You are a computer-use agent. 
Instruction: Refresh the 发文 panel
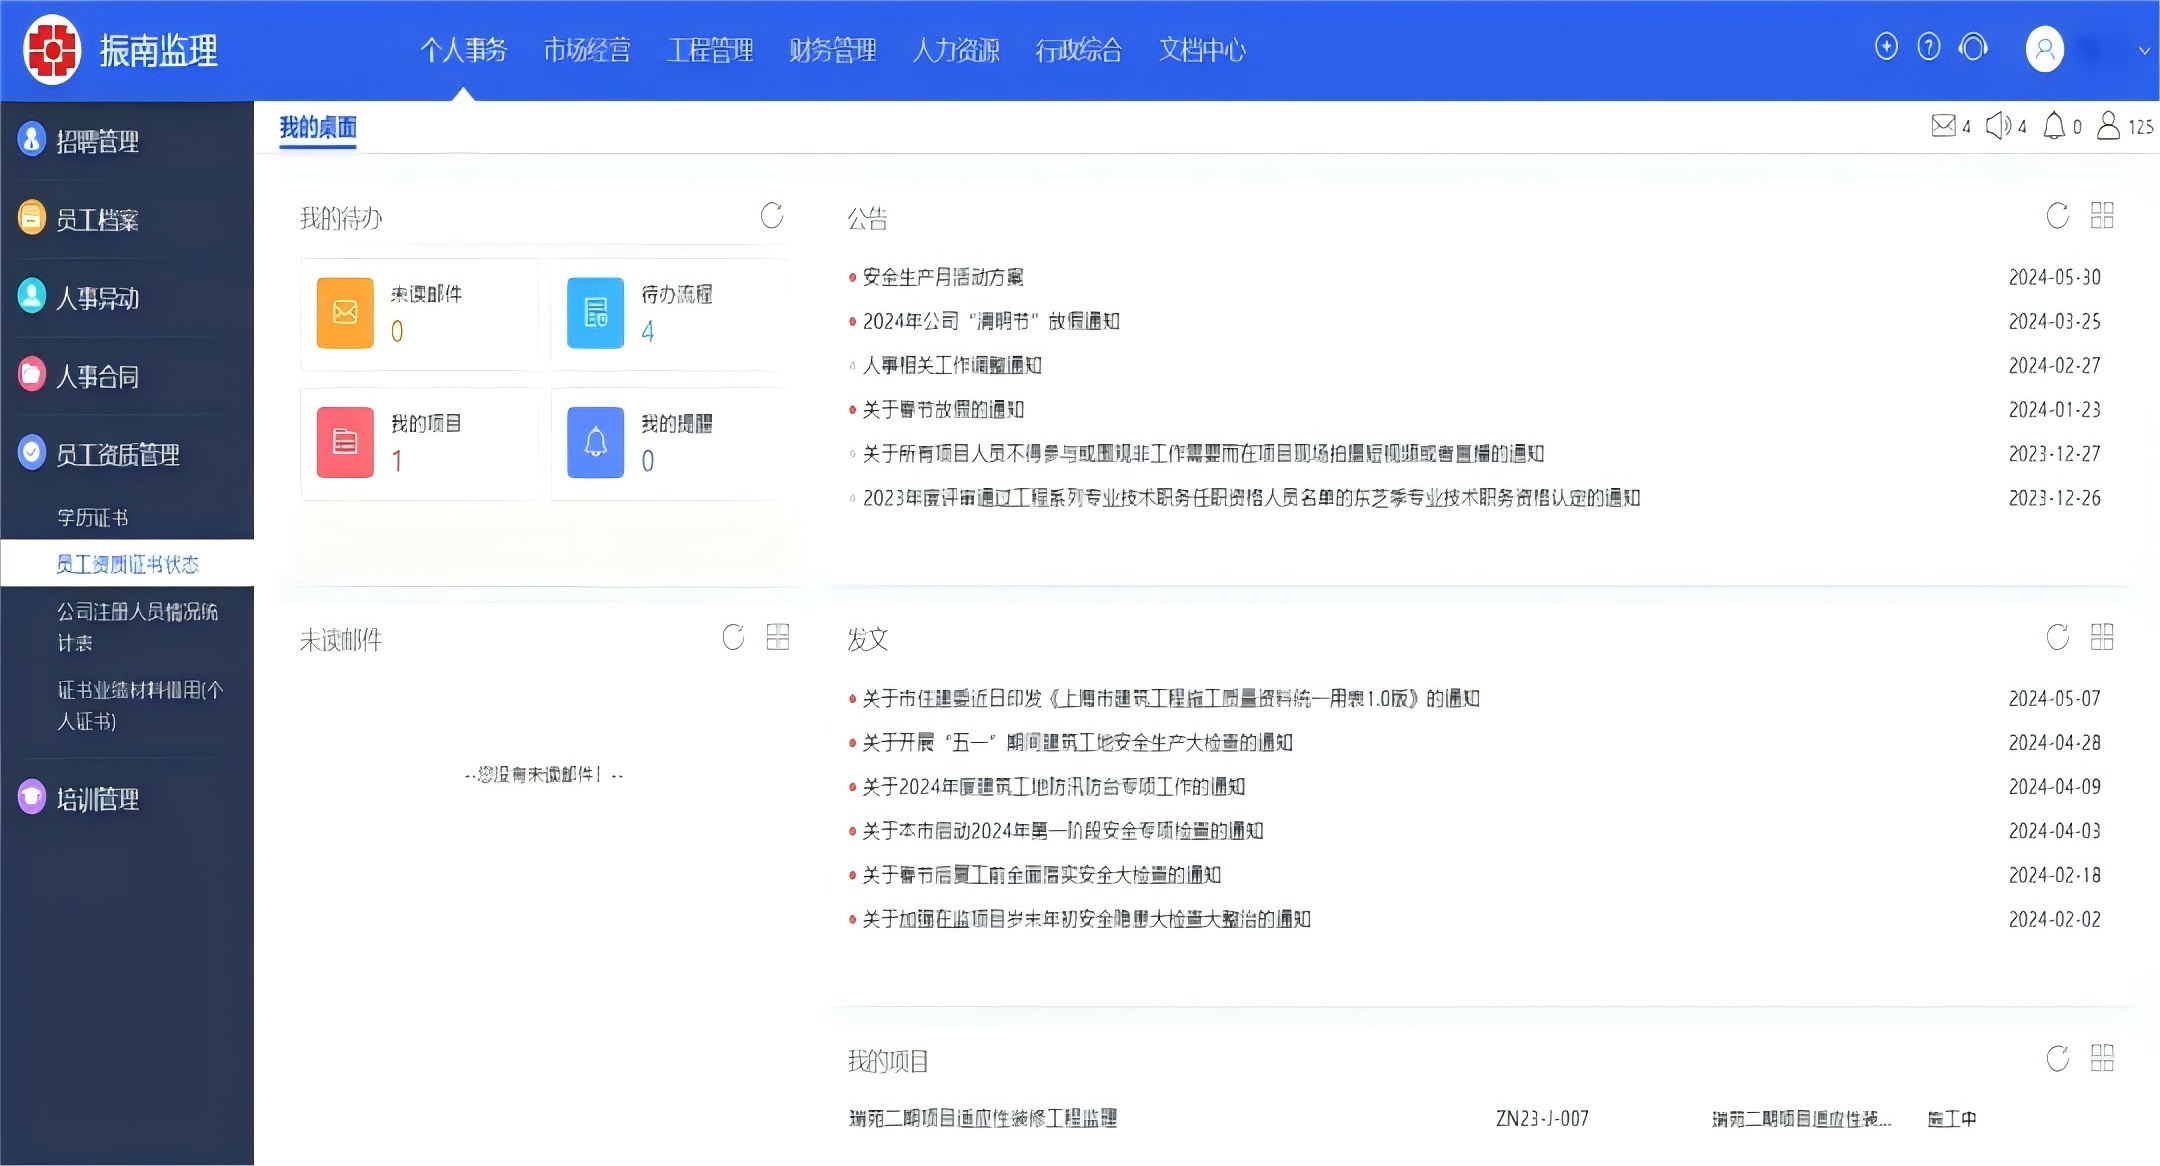2057,638
